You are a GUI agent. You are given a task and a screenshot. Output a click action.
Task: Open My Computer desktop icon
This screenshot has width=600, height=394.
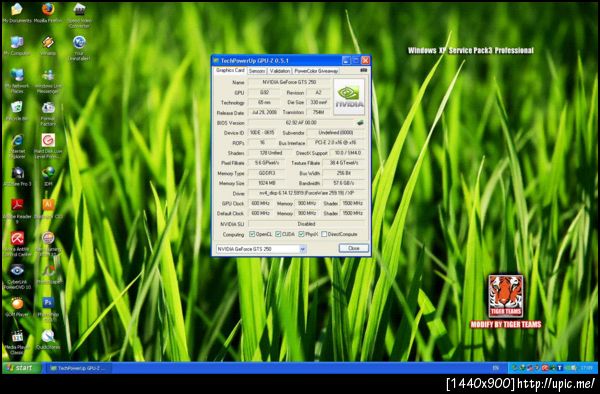17,46
